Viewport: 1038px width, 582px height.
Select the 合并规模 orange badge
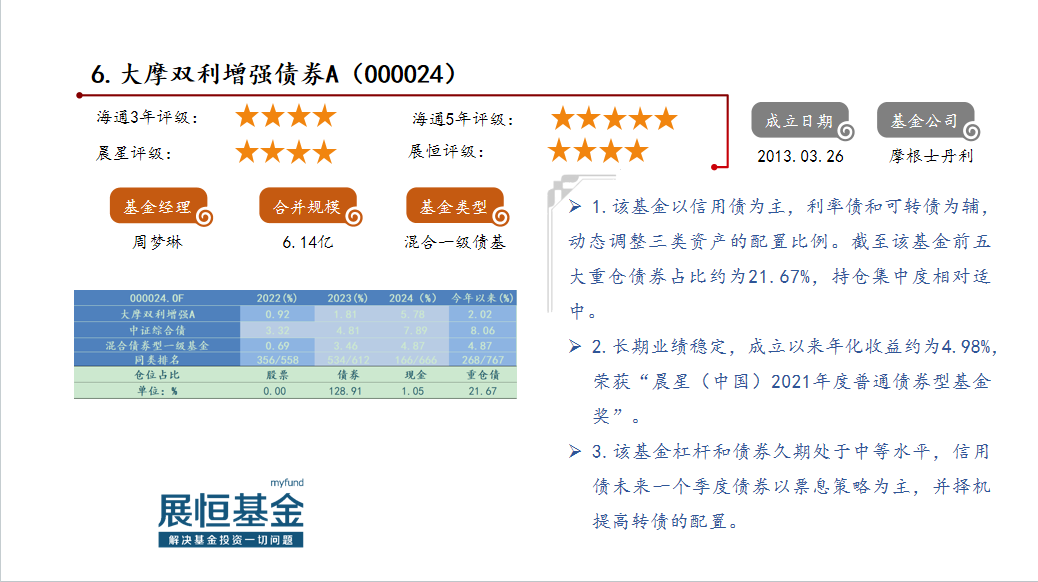pos(306,207)
